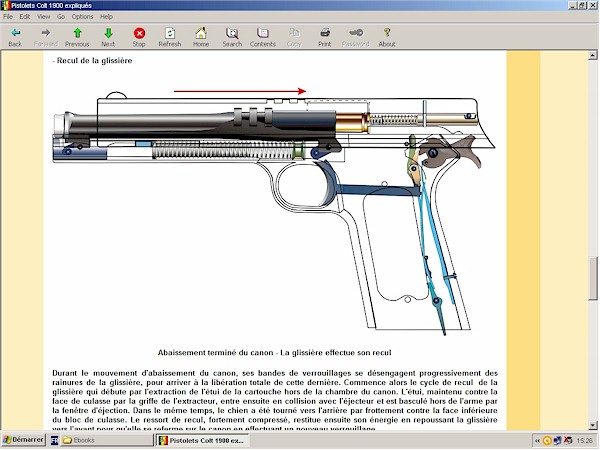Click the Copy toolbar icon
This screenshot has width=600, height=450.
click(294, 37)
